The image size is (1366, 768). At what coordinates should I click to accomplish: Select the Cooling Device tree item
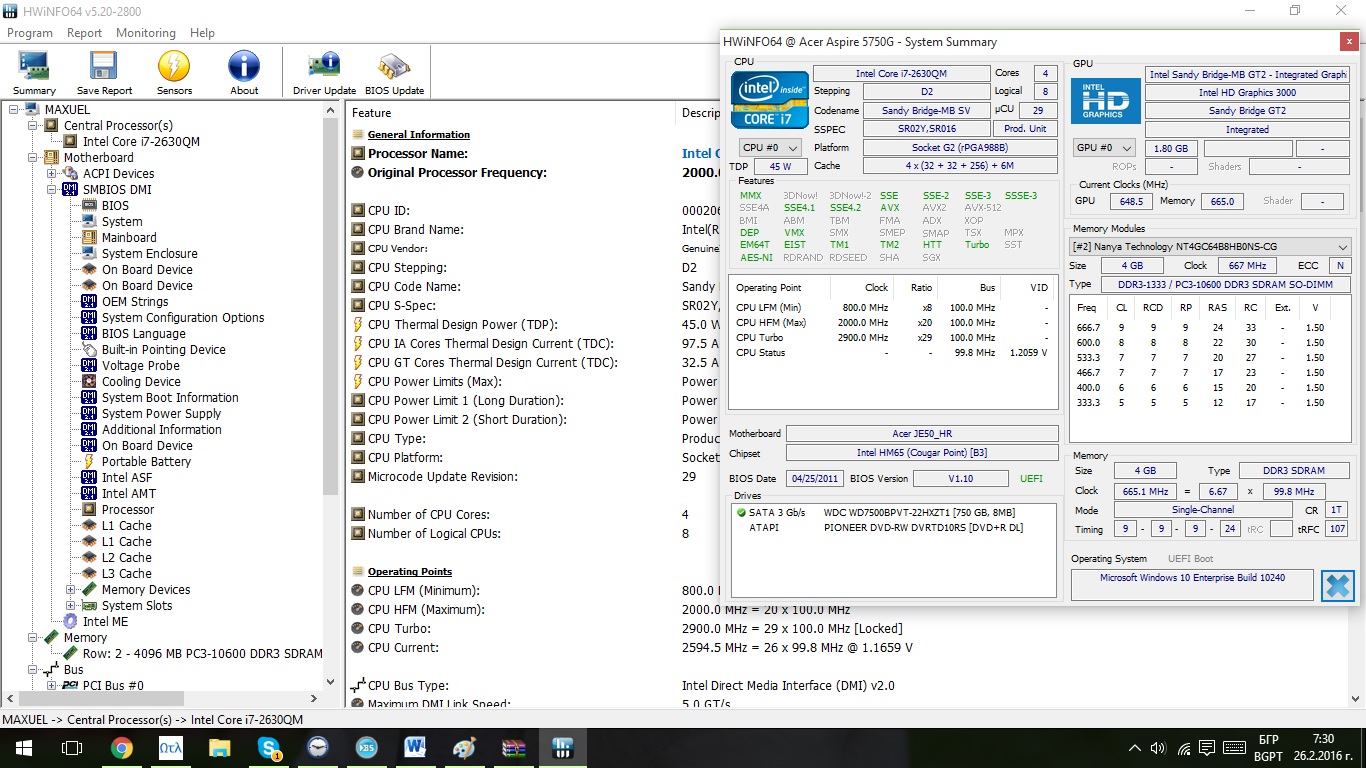tap(141, 381)
